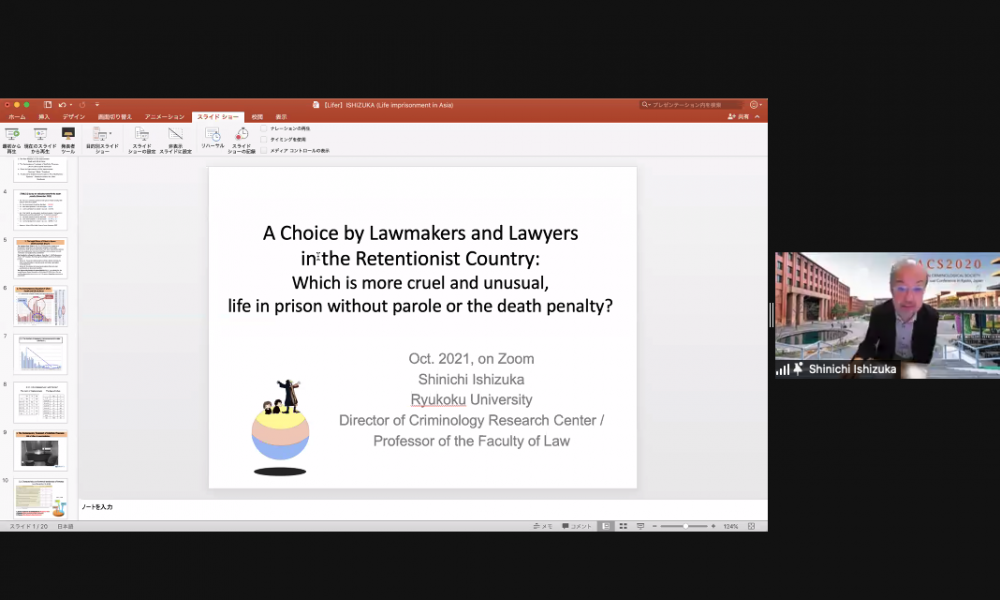1000x600 pixels.
Task: Open the View (表示) tab
Action: 281,117
